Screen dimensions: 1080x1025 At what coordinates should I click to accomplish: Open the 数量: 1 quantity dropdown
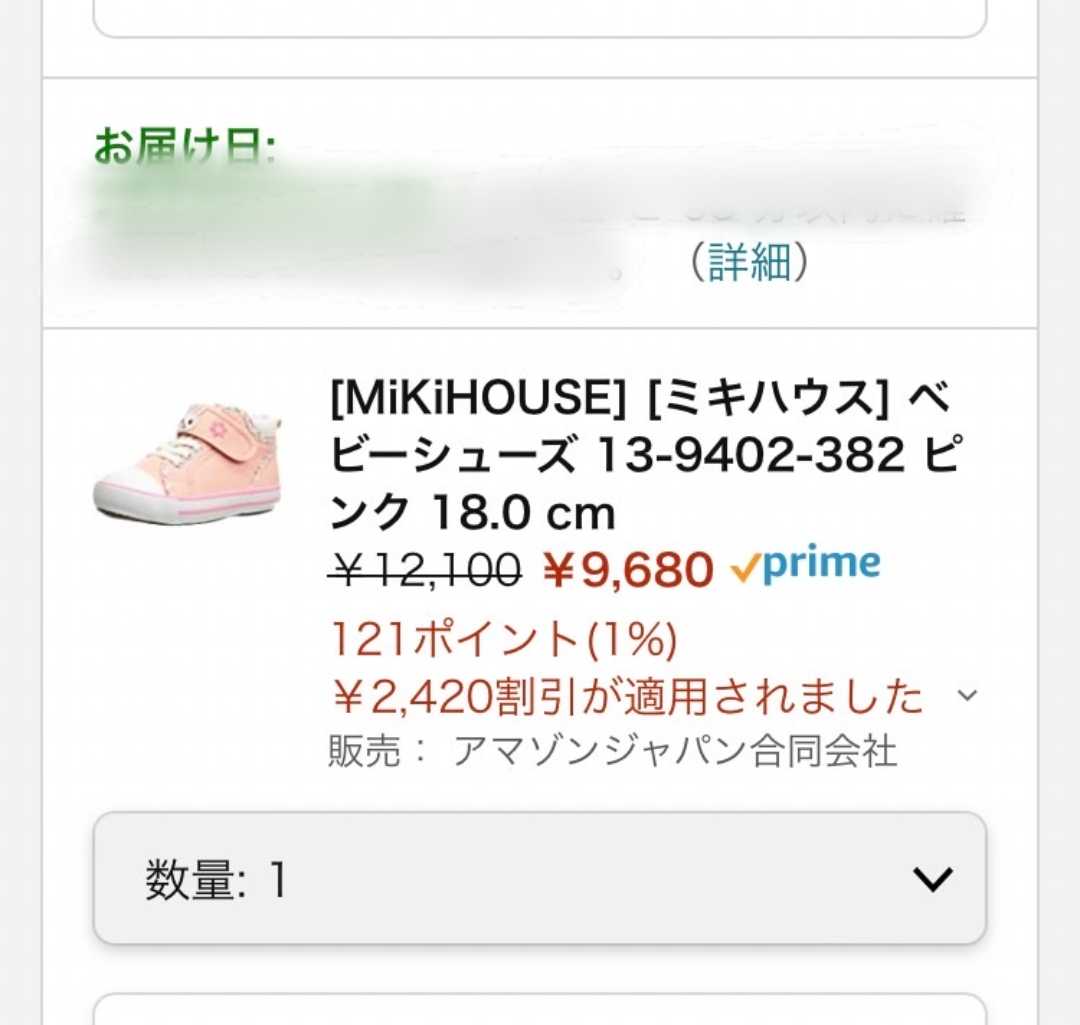tap(540, 879)
